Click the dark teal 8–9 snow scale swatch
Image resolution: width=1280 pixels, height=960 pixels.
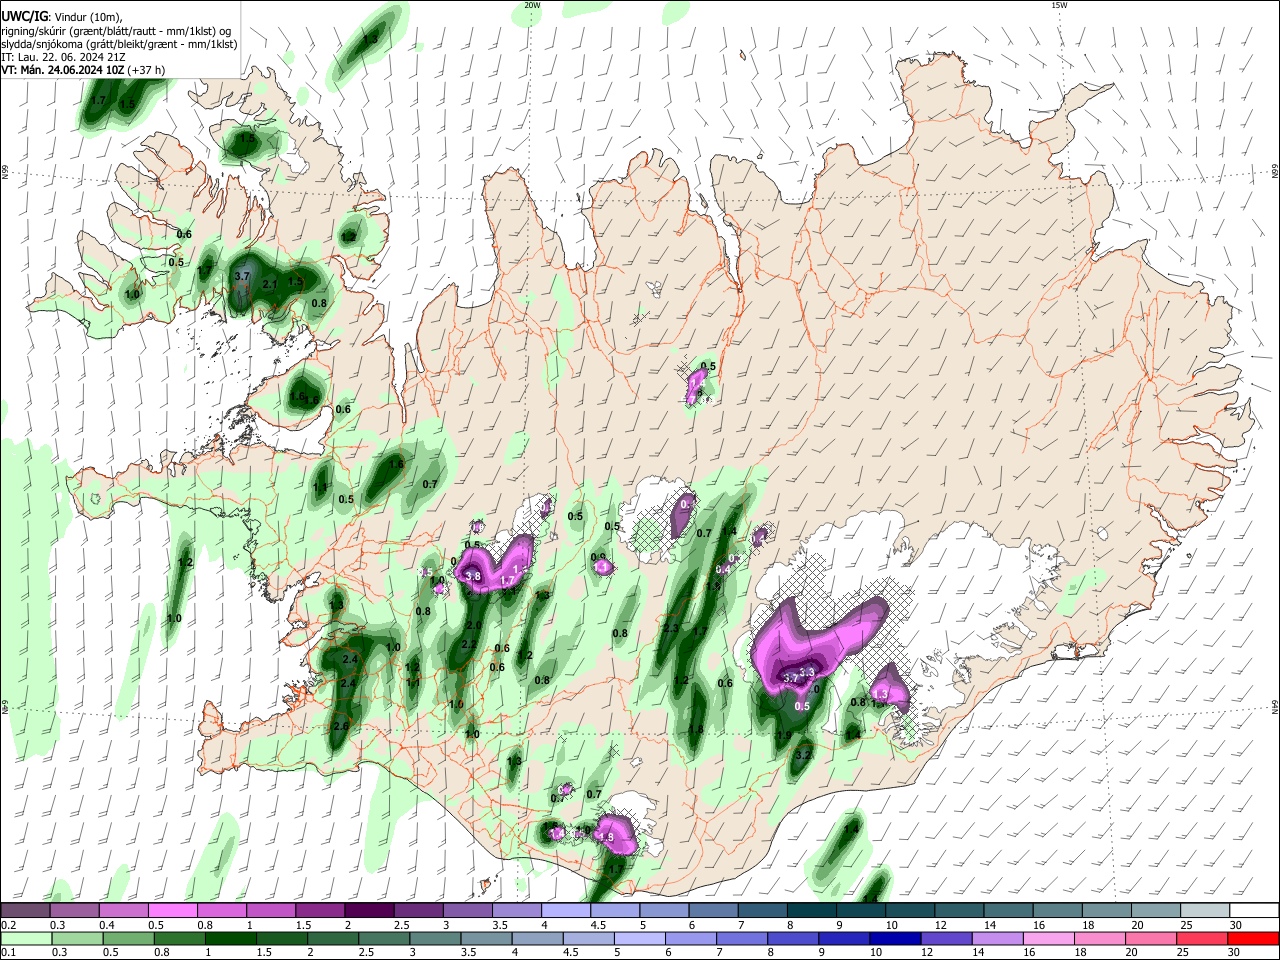(810, 910)
